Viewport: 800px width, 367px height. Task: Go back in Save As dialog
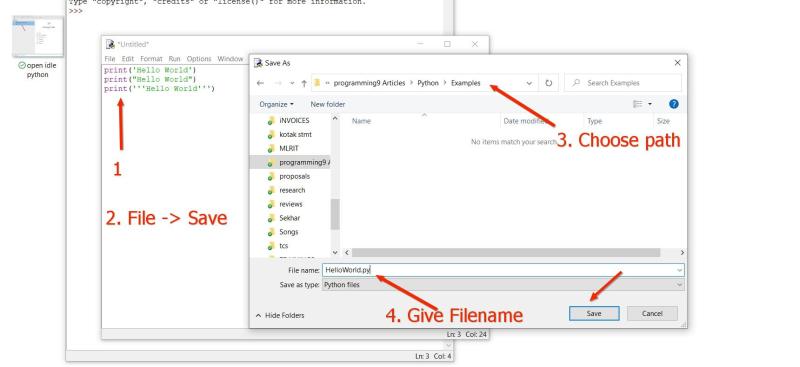[260, 83]
